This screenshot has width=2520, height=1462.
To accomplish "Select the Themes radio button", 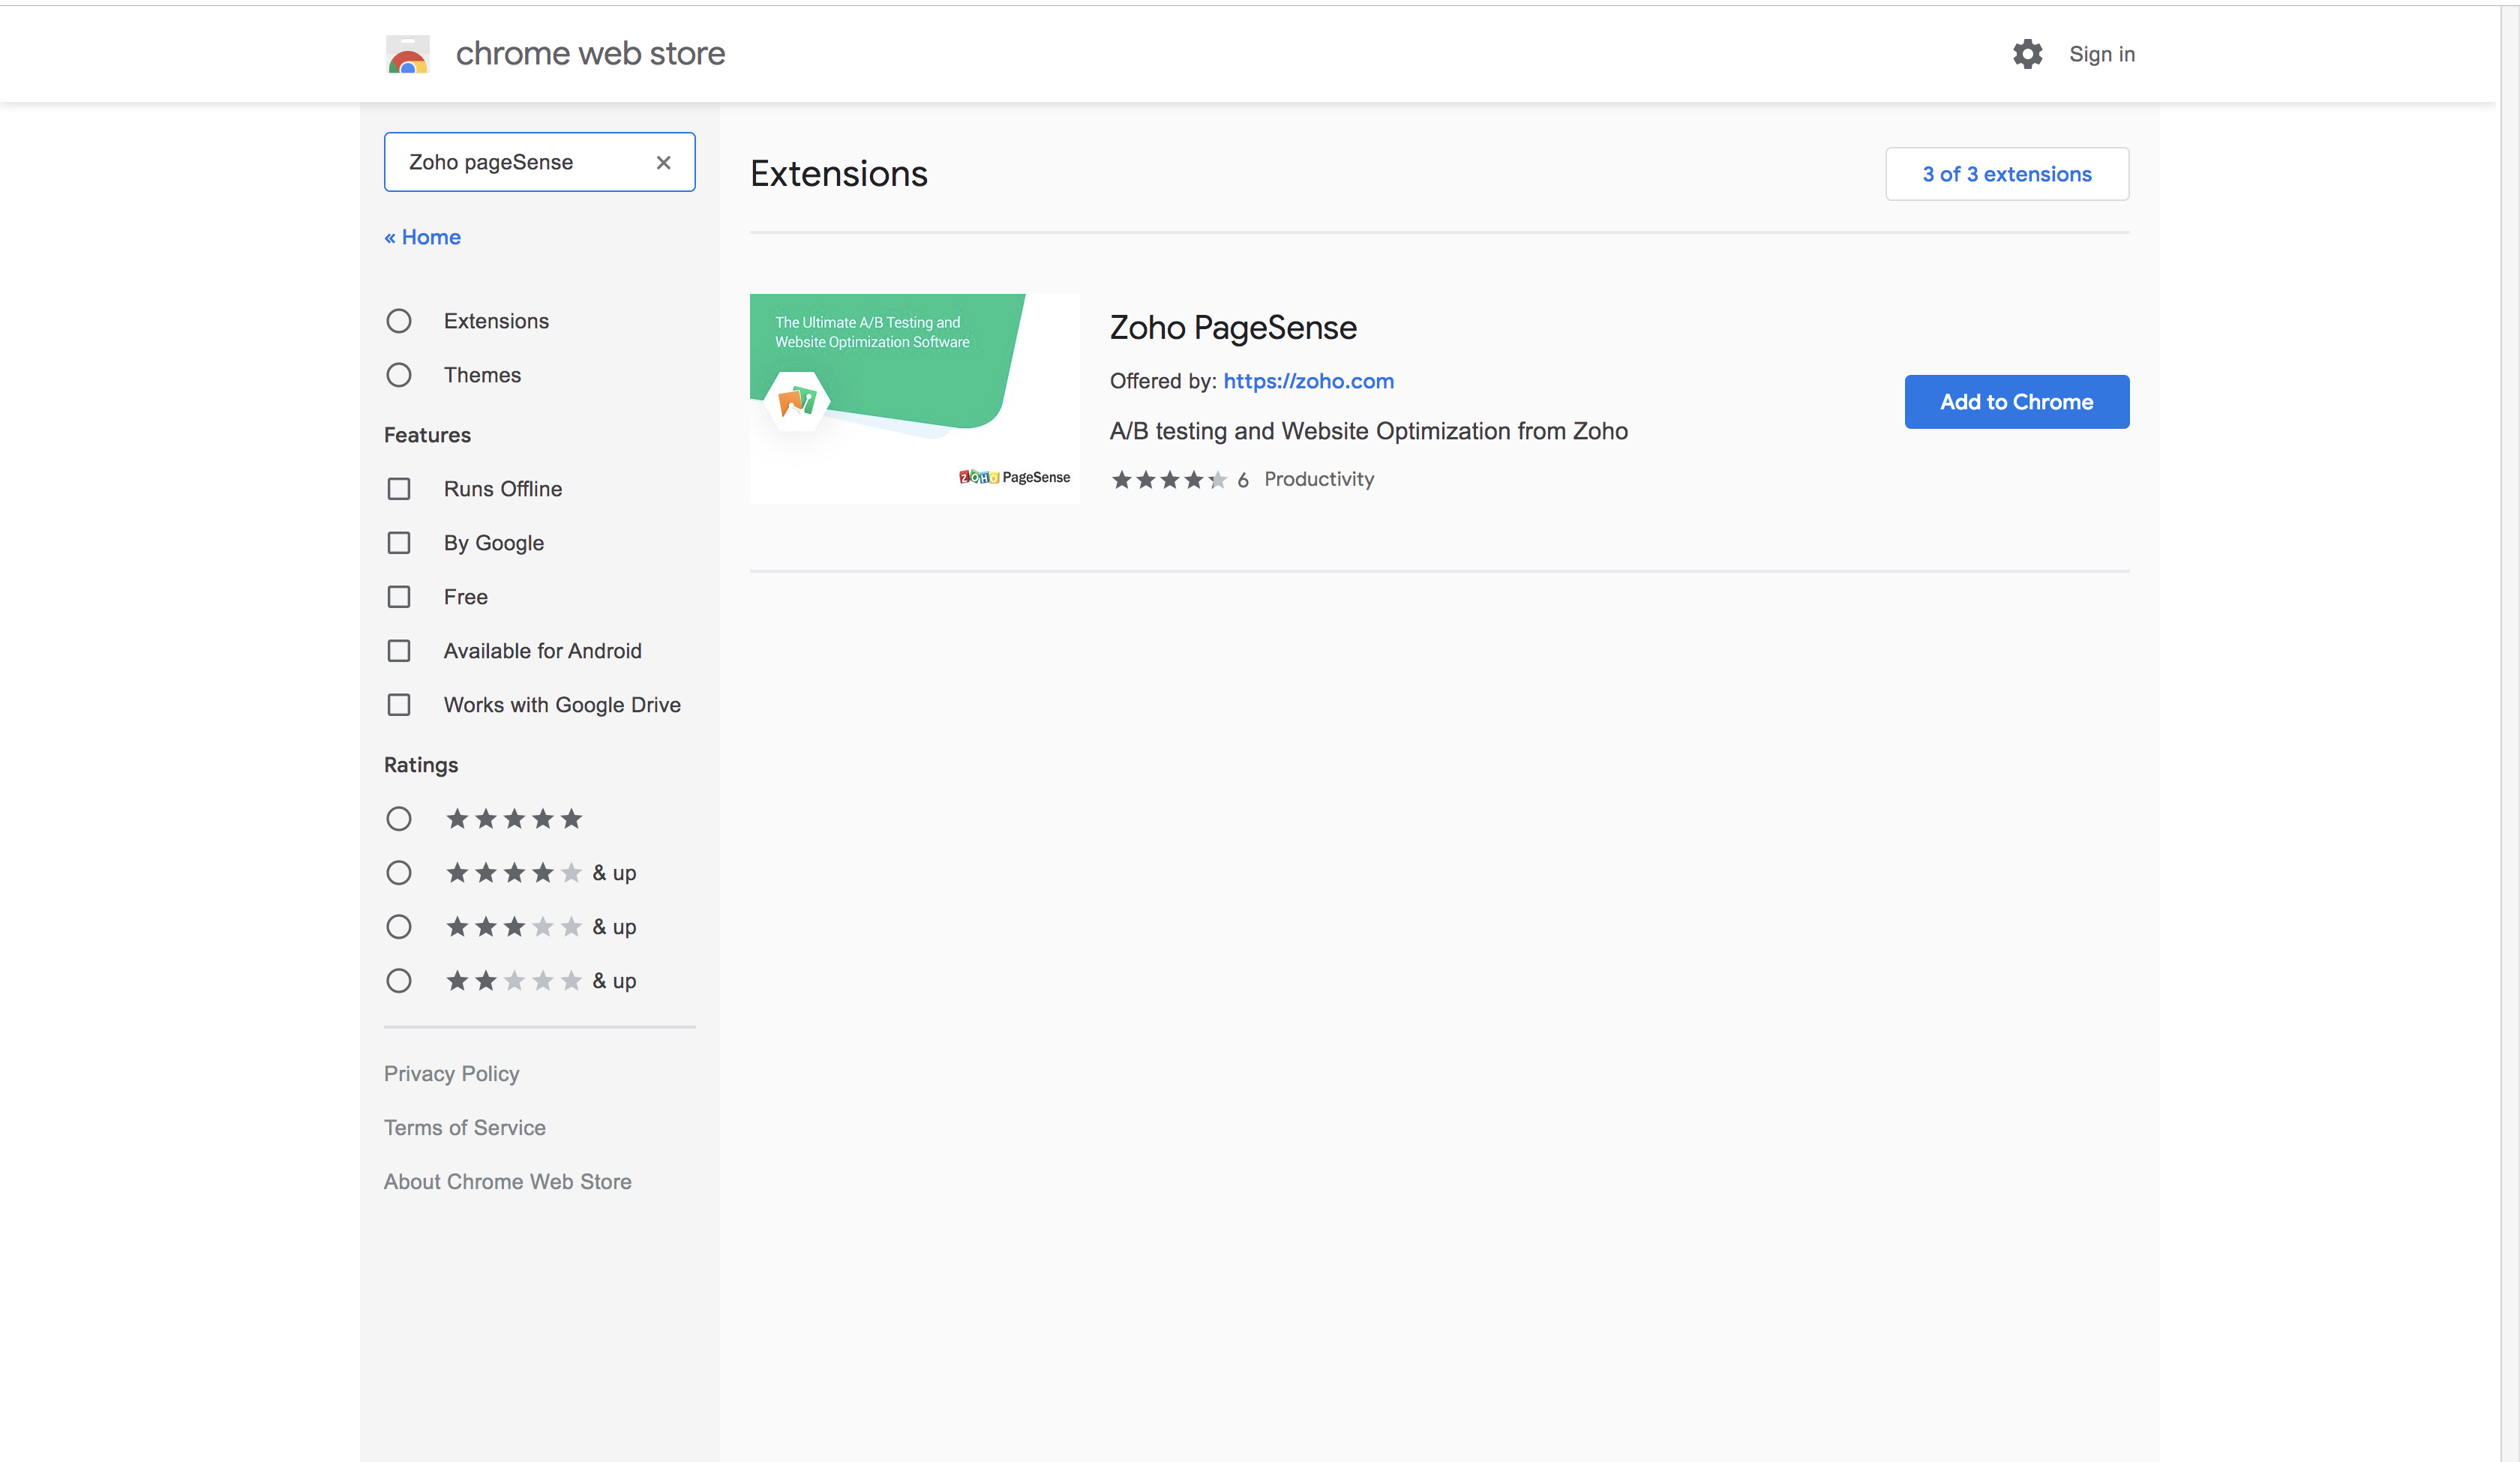I will 399,375.
